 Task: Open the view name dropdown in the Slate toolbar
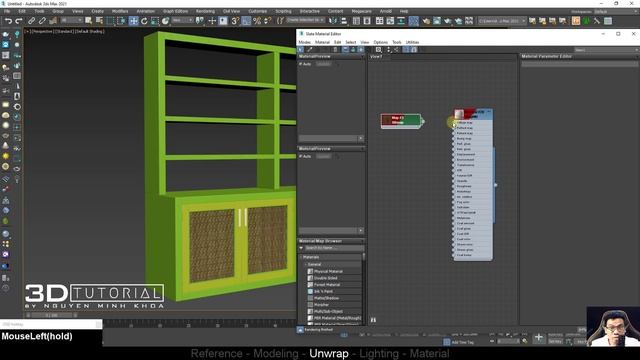tap(606, 50)
